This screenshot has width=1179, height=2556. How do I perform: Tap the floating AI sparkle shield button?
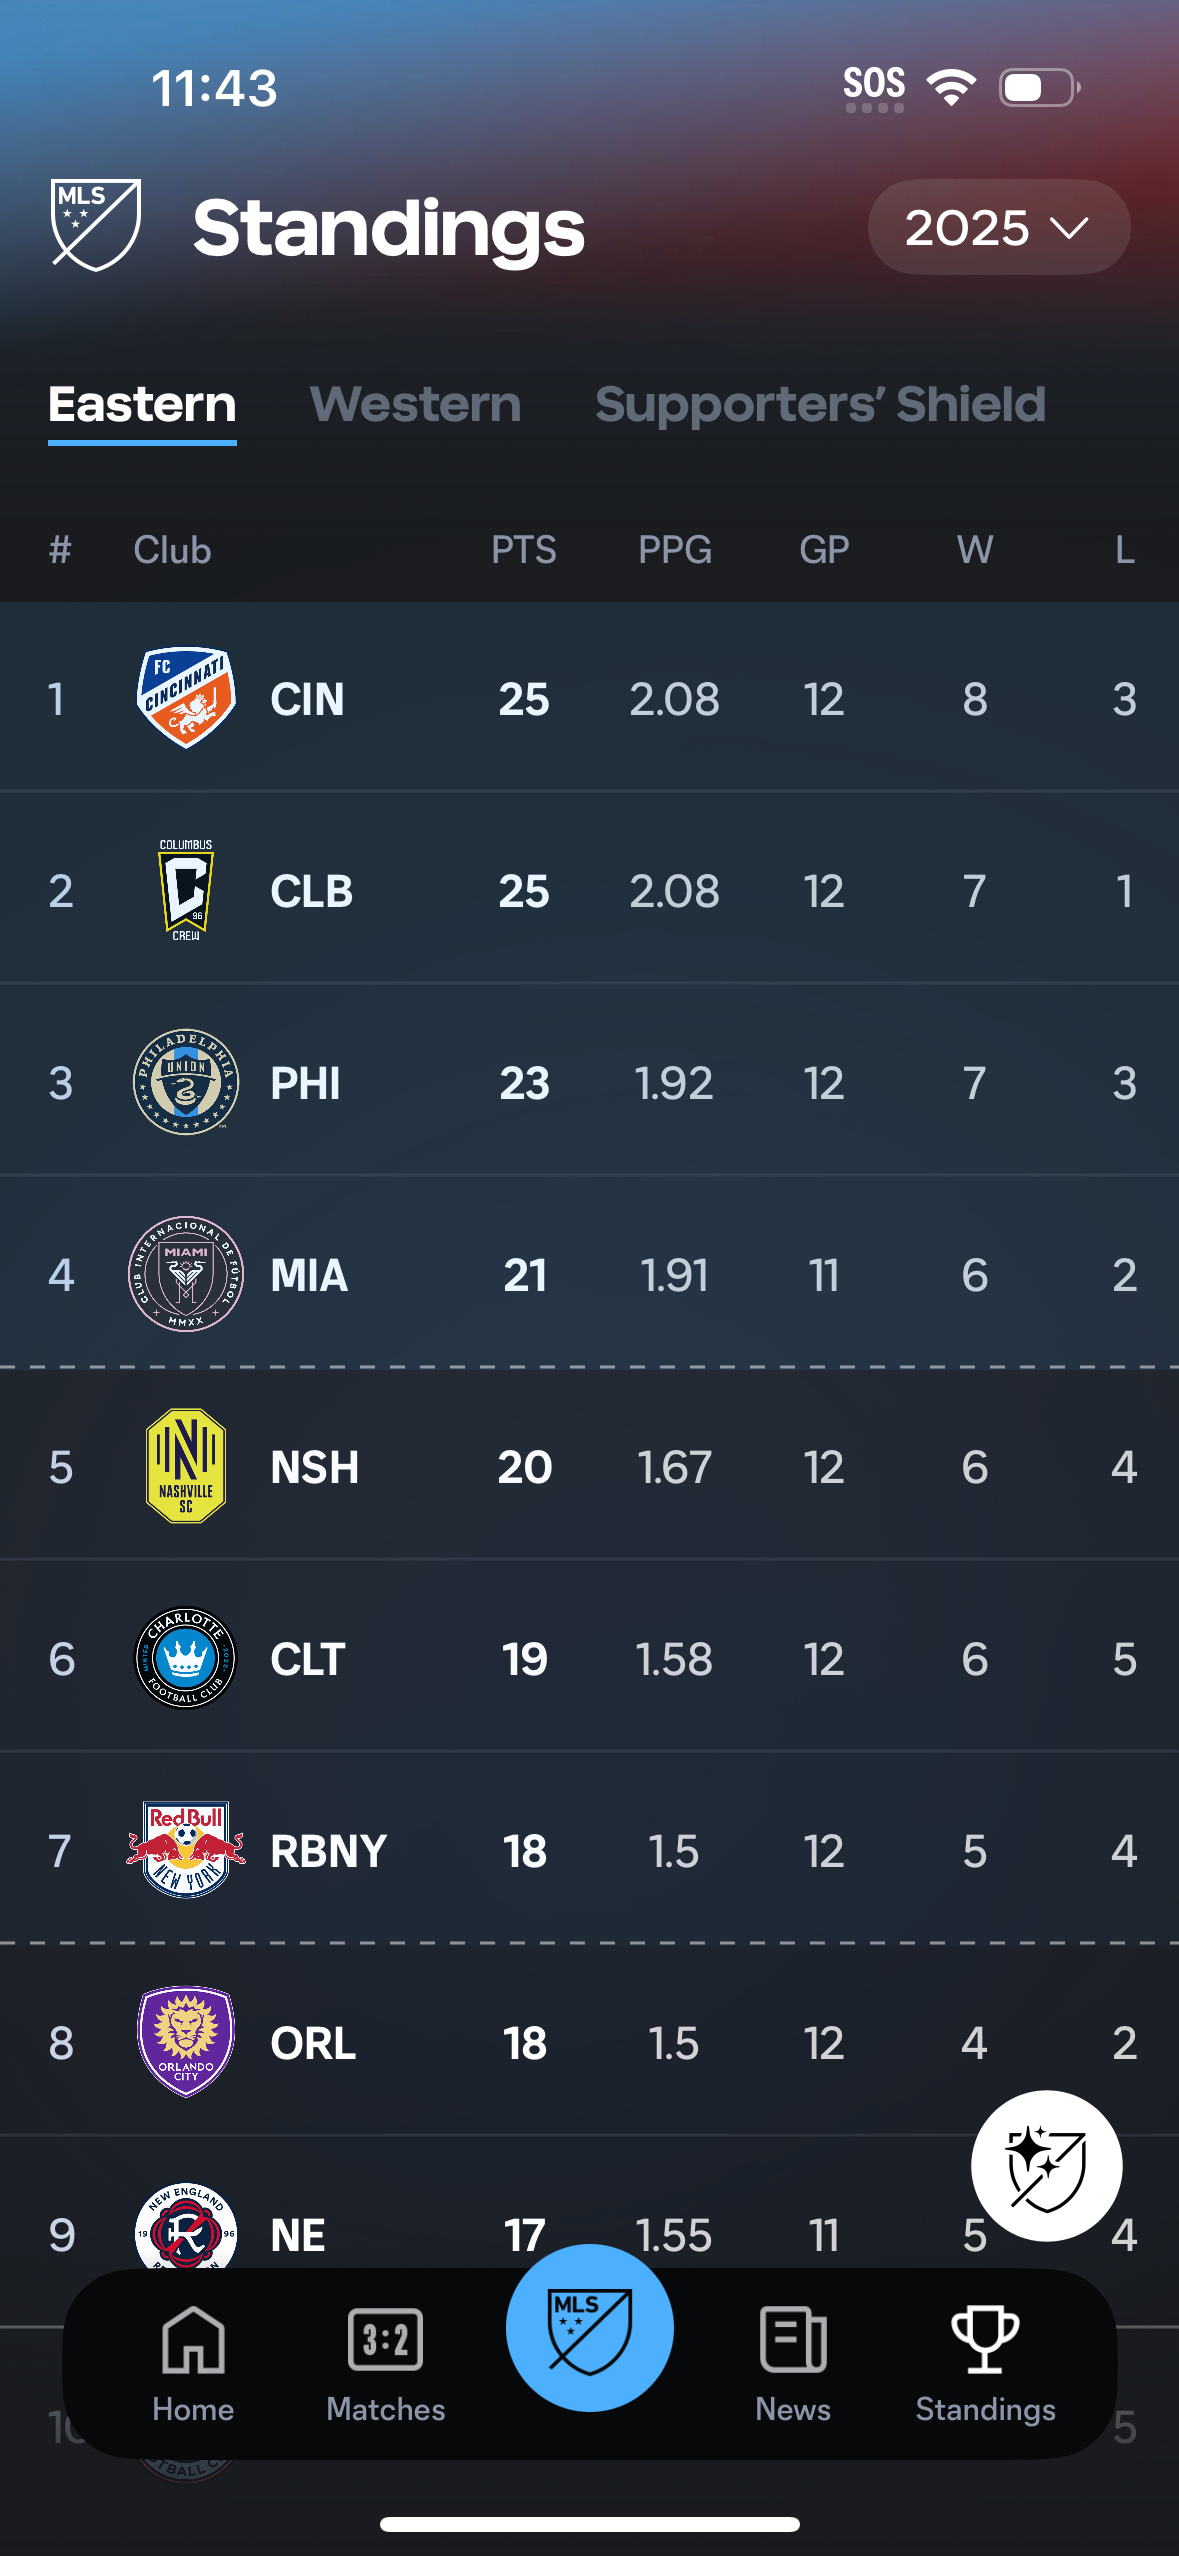coord(1046,2166)
